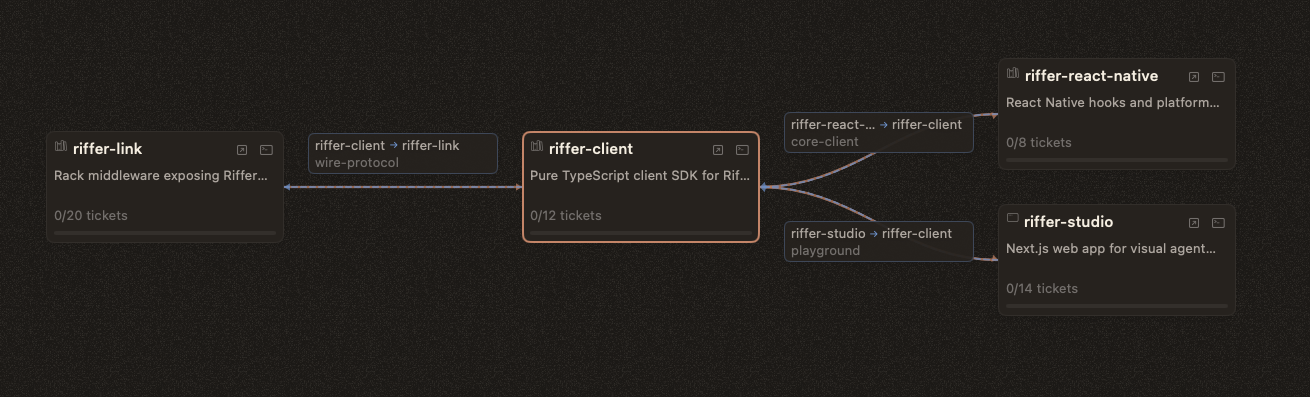Viewport: 1310px width, 397px height.
Task: Click the playground edge label
Action: click(x=879, y=242)
